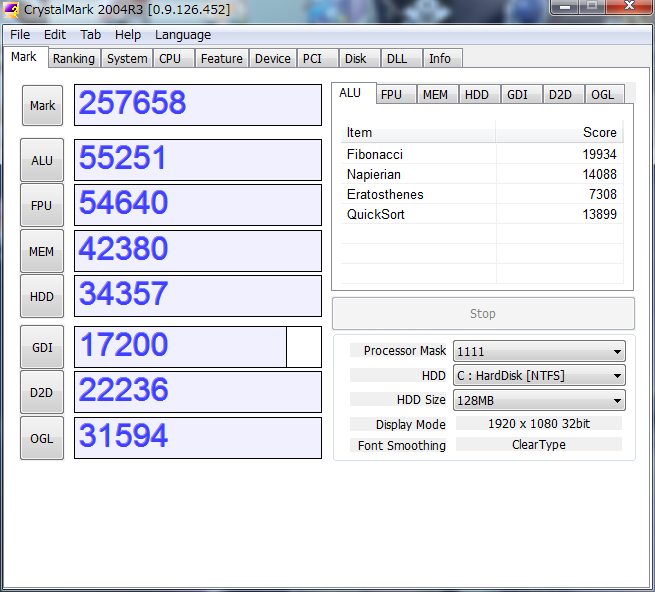The image size is (655, 592).
Task: Start the FPU benchmark test
Action: click(x=42, y=205)
